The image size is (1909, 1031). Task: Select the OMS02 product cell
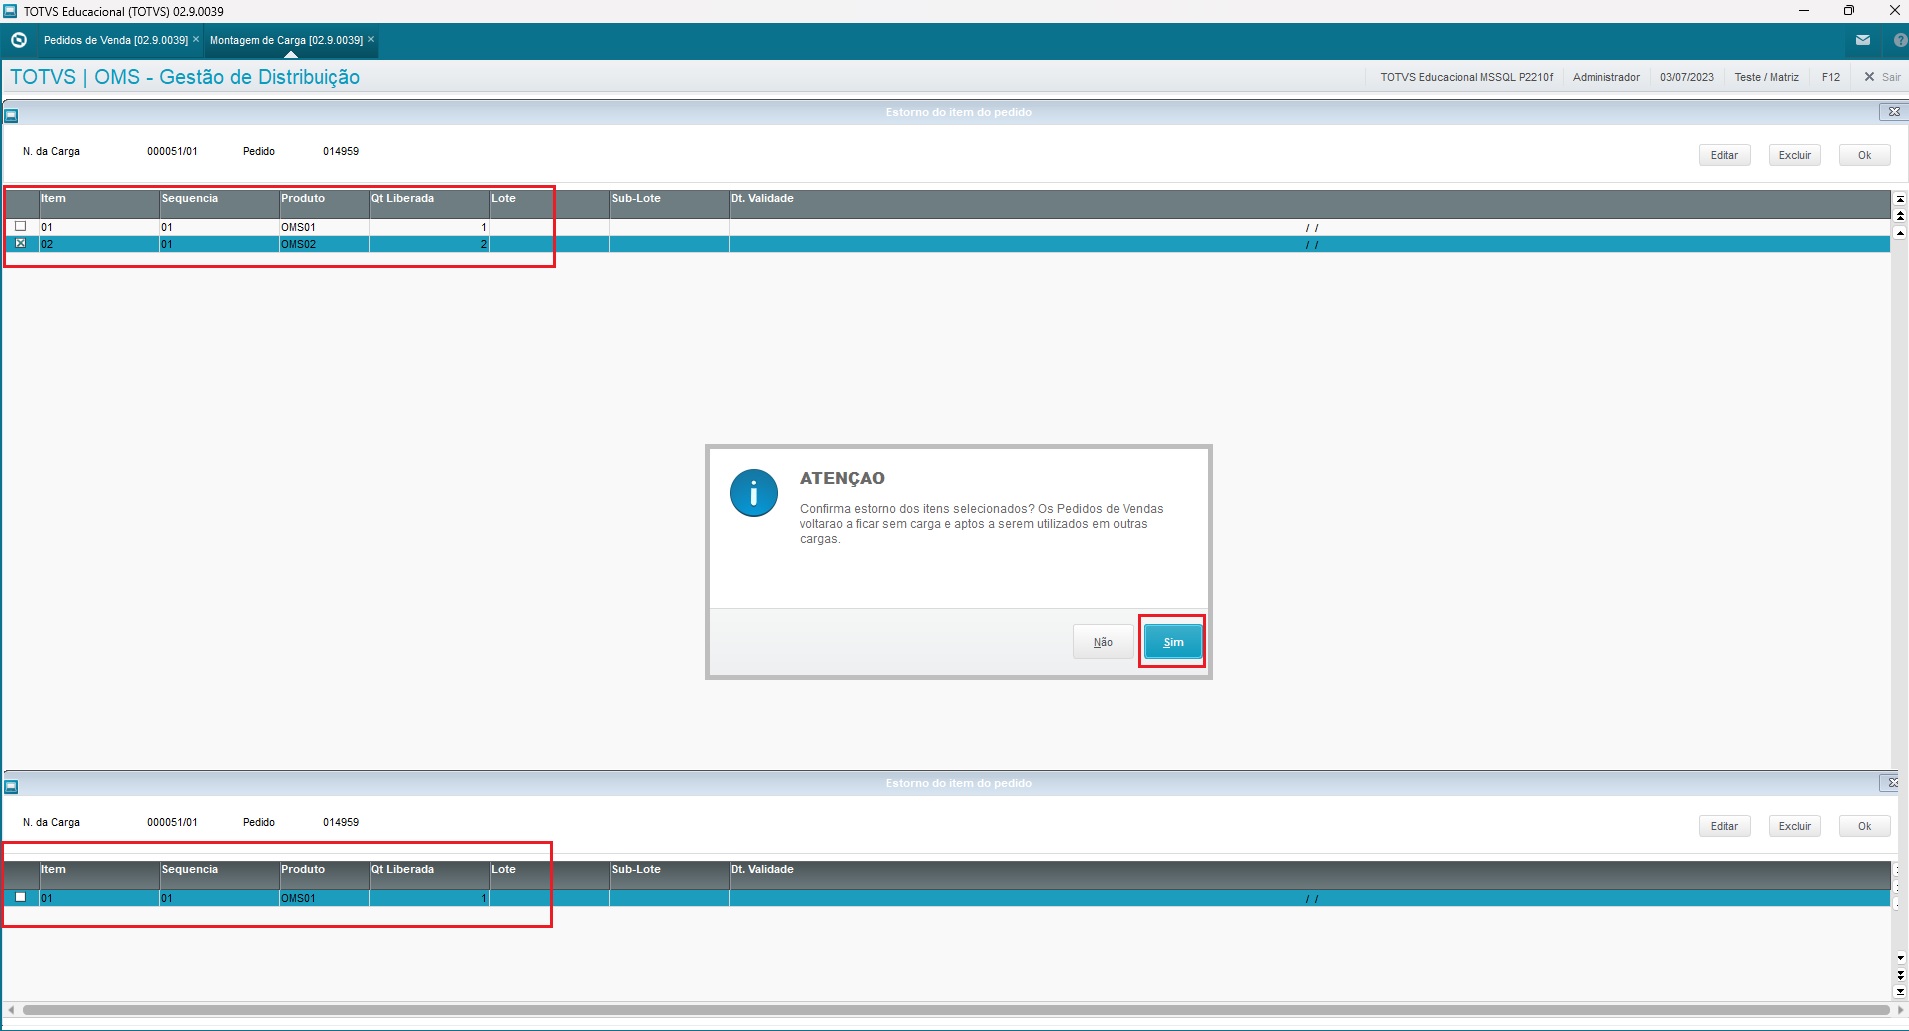324,244
